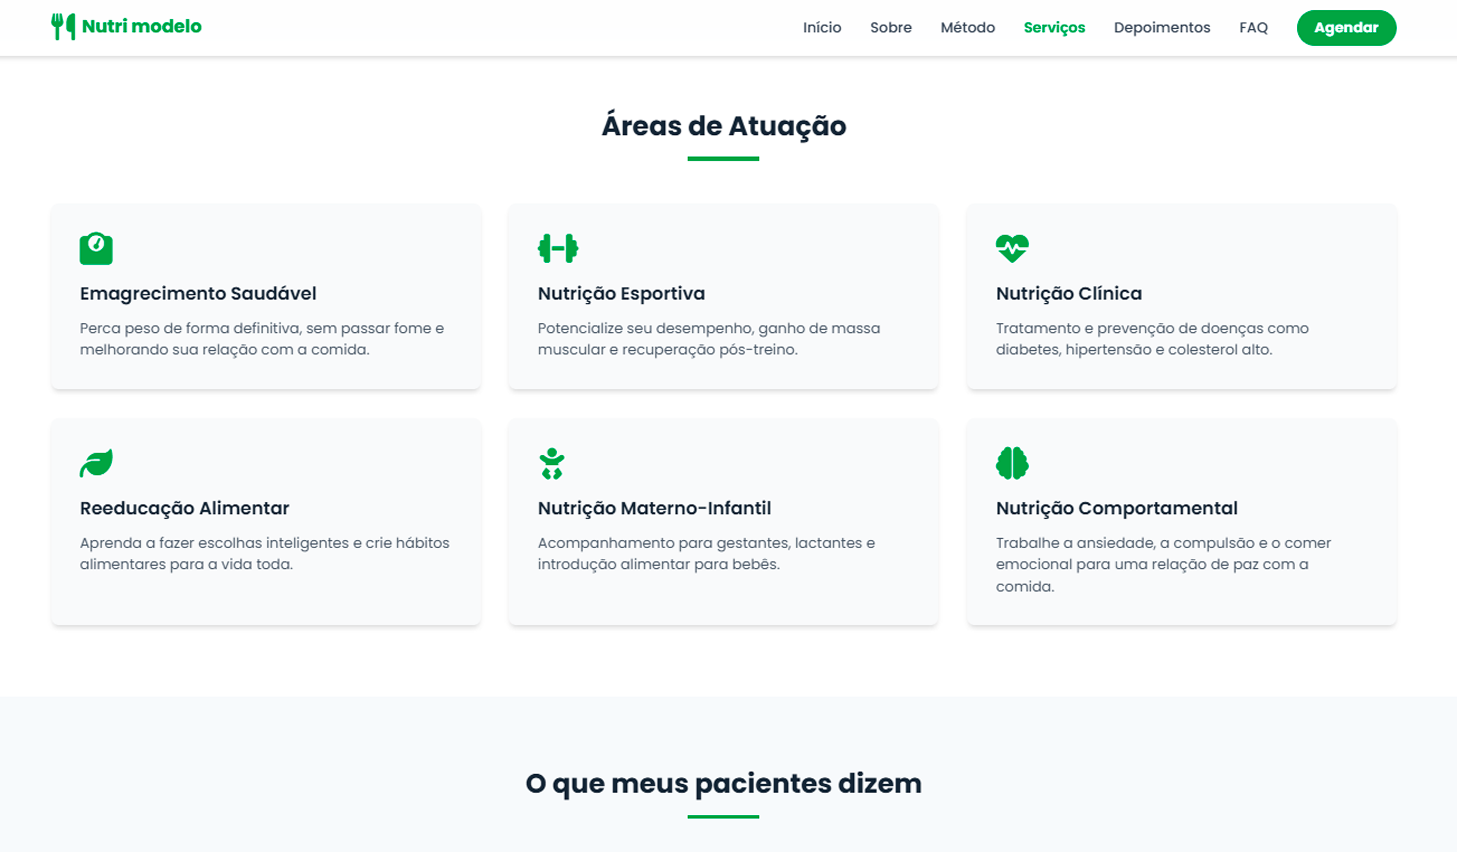This screenshot has height=852, width=1457.
Task: Go to Início in the navigation
Action: click(822, 28)
